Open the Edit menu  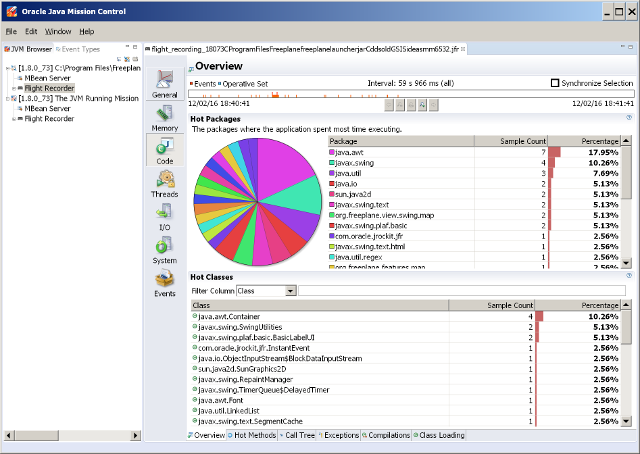coord(31,31)
